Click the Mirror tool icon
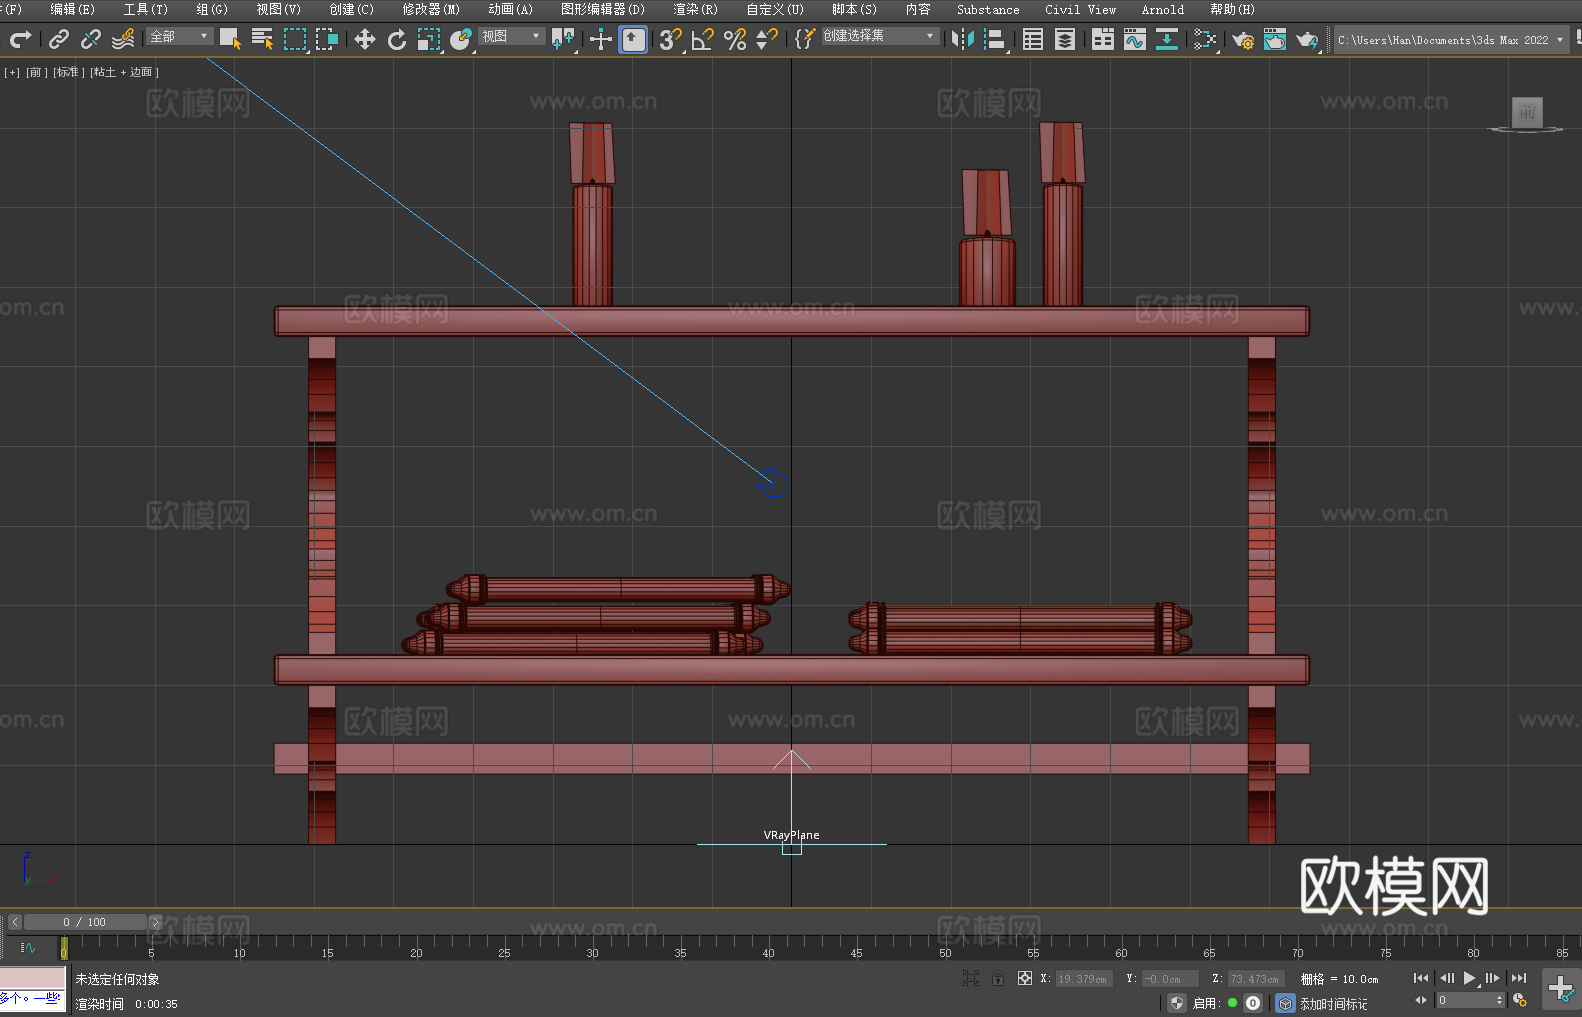The width and height of the screenshot is (1582, 1017). 963,39
